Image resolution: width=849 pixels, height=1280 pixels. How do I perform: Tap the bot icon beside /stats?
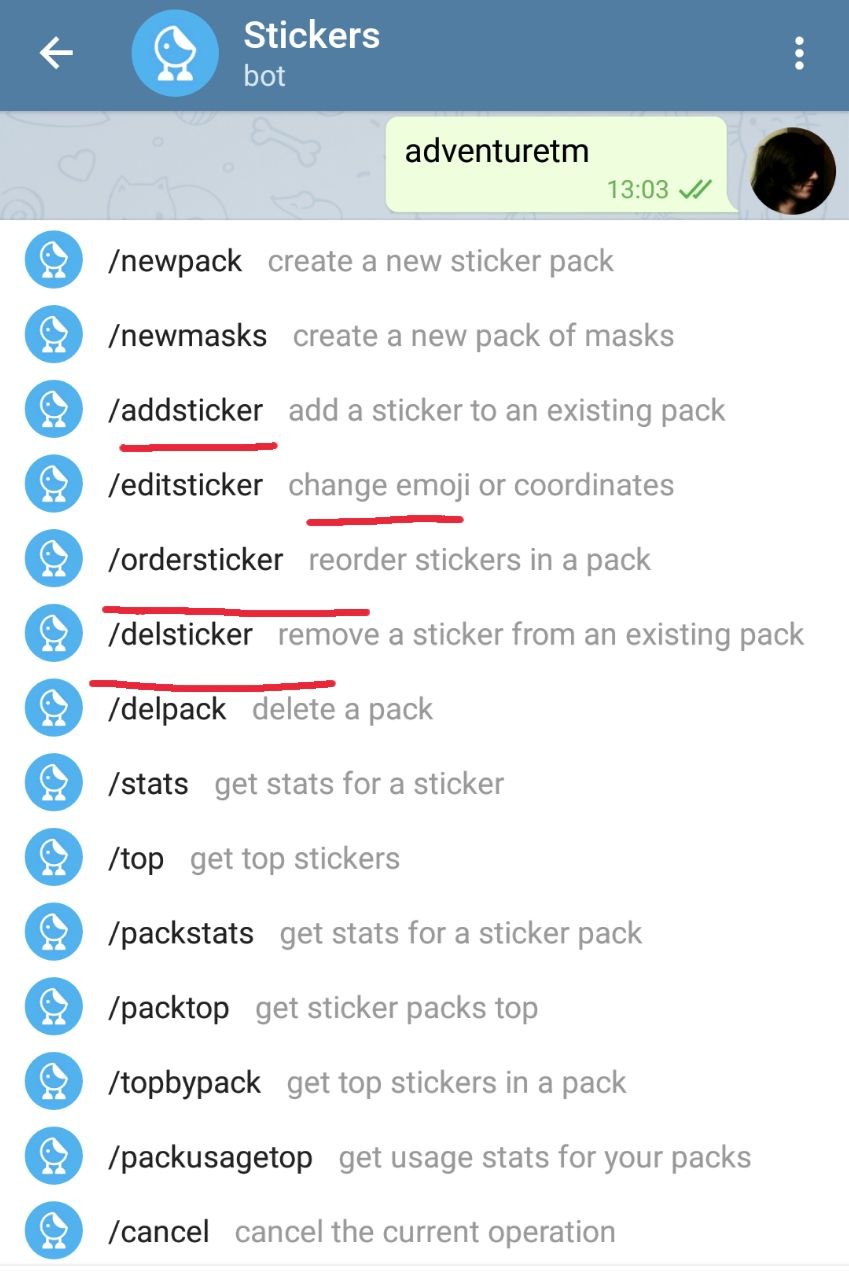click(x=53, y=783)
